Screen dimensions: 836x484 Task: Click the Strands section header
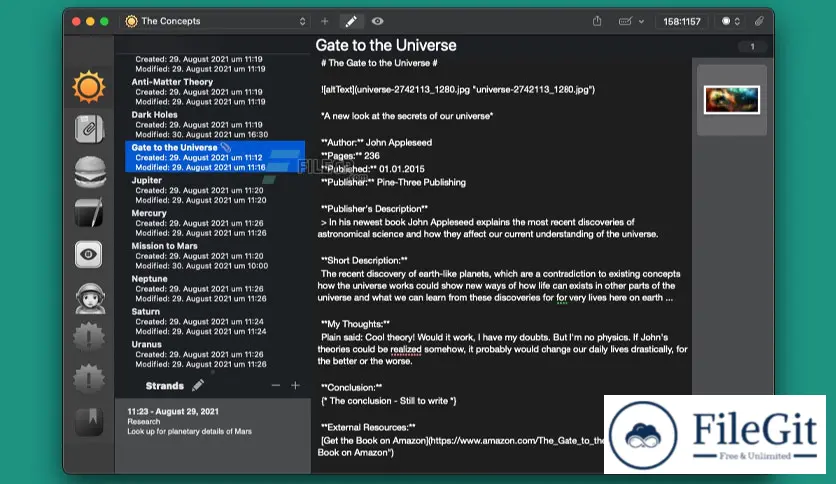point(165,385)
